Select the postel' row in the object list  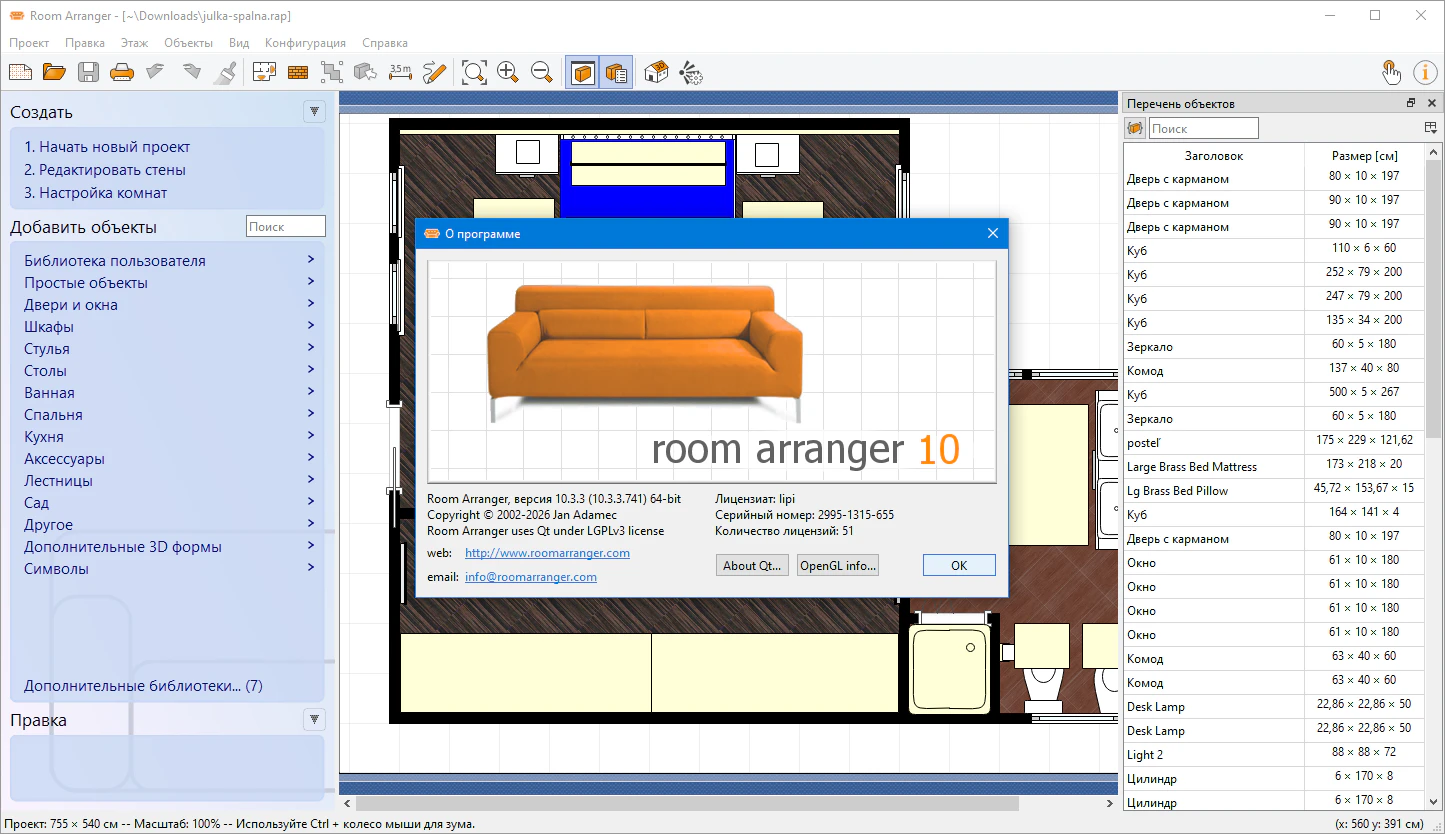1274,443
